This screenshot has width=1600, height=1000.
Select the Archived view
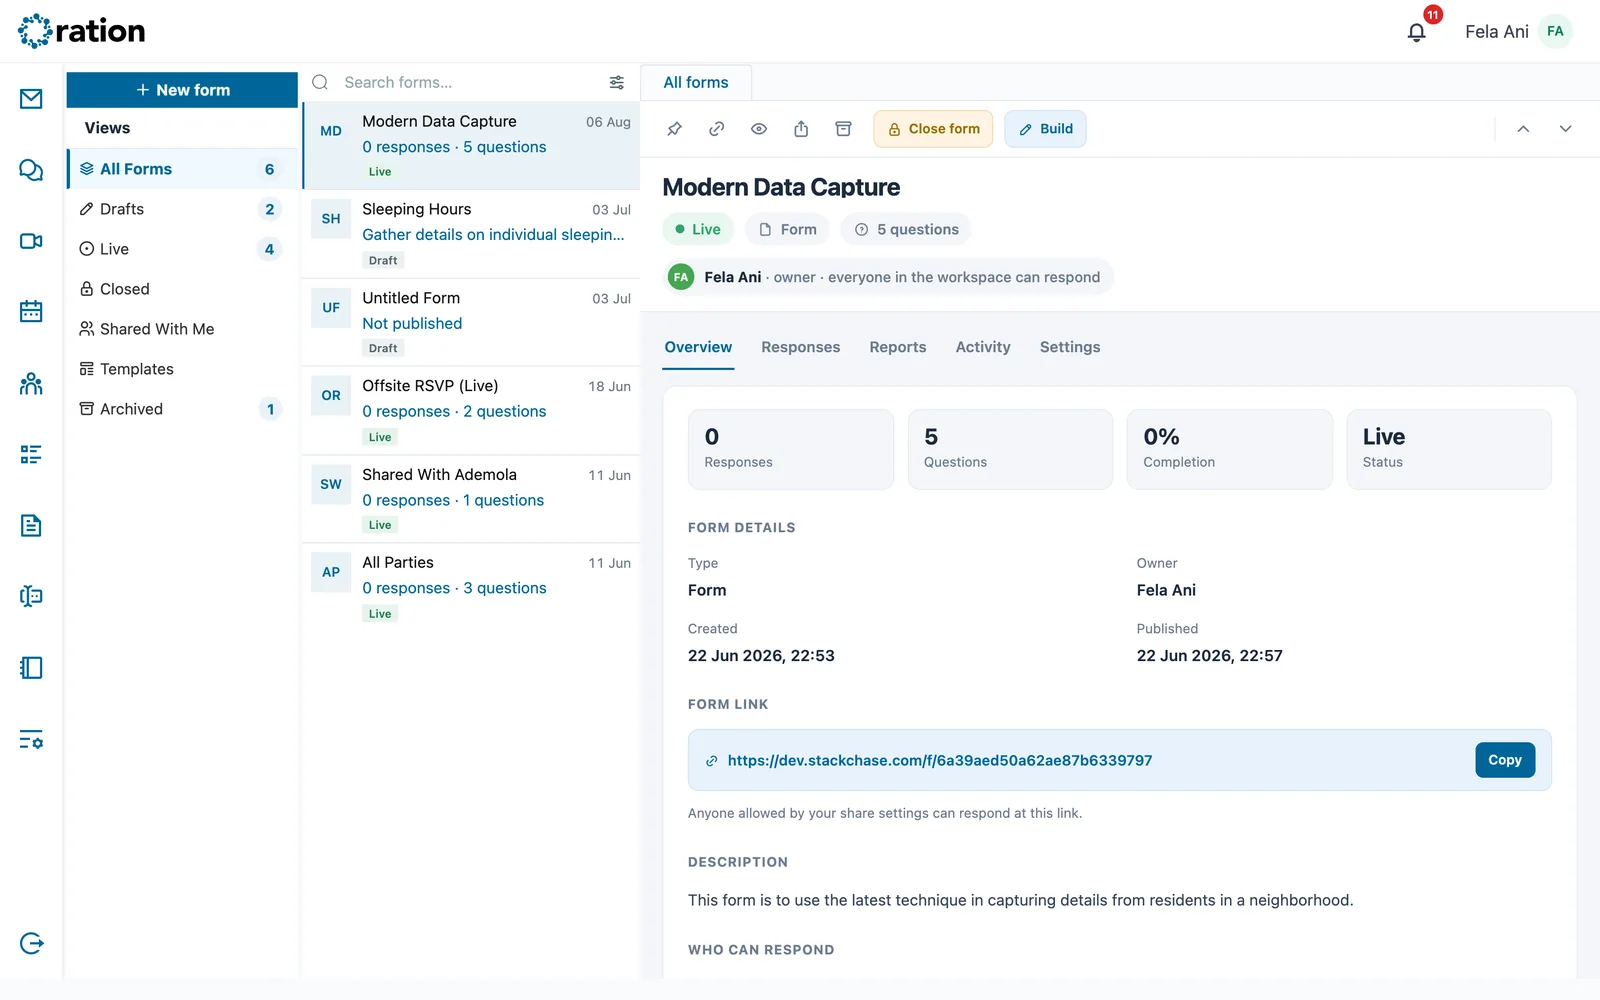coord(182,409)
